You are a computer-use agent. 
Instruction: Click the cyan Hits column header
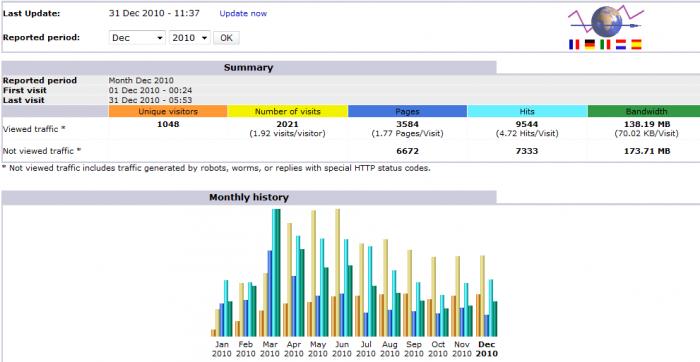pos(527,111)
